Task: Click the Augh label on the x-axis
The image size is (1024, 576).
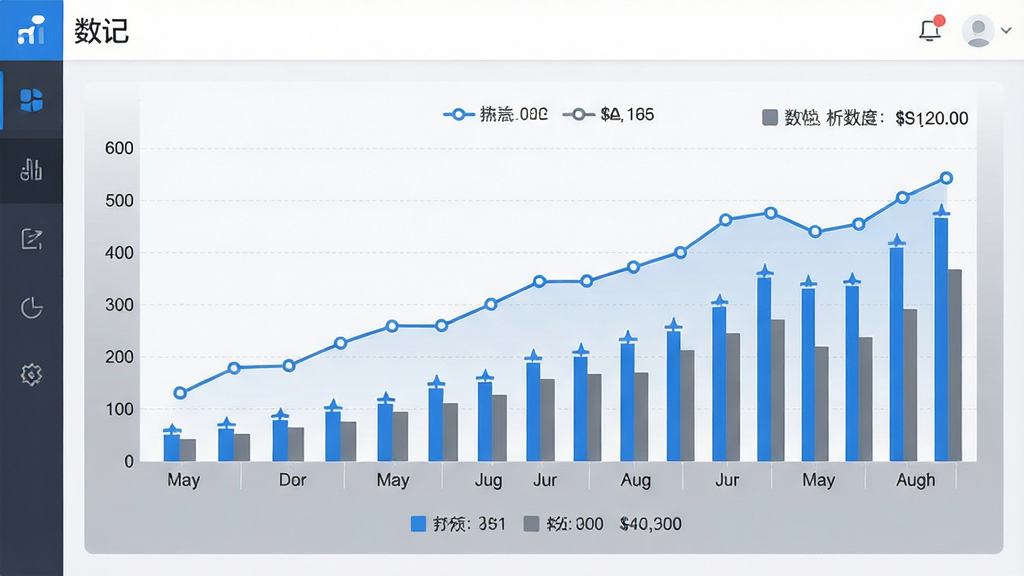Action: point(916,481)
